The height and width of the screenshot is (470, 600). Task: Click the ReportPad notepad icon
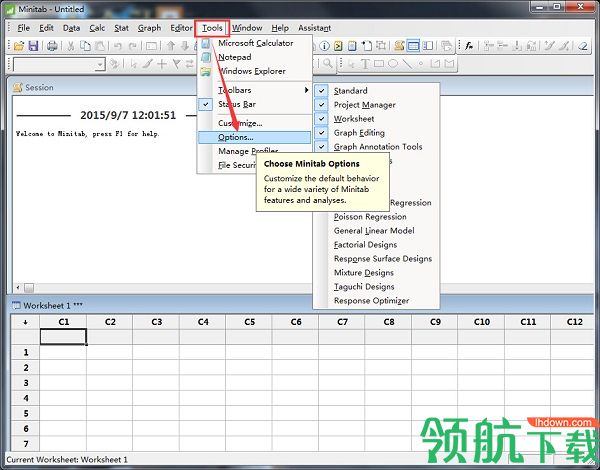point(352,46)
